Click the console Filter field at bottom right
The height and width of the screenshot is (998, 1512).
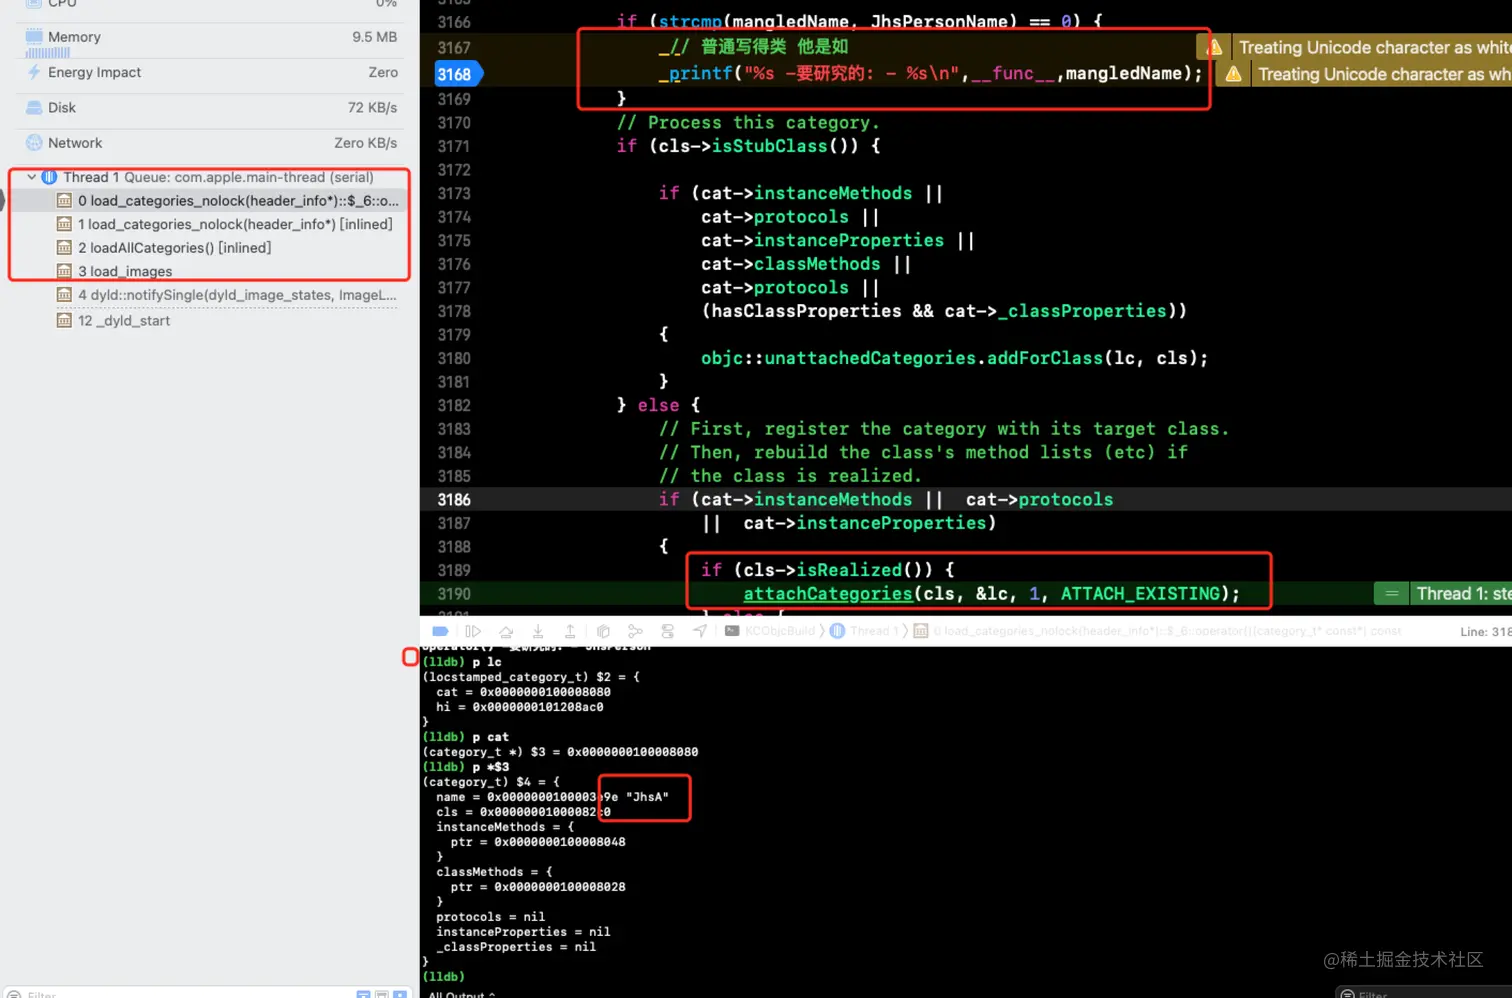point(1425,994)
